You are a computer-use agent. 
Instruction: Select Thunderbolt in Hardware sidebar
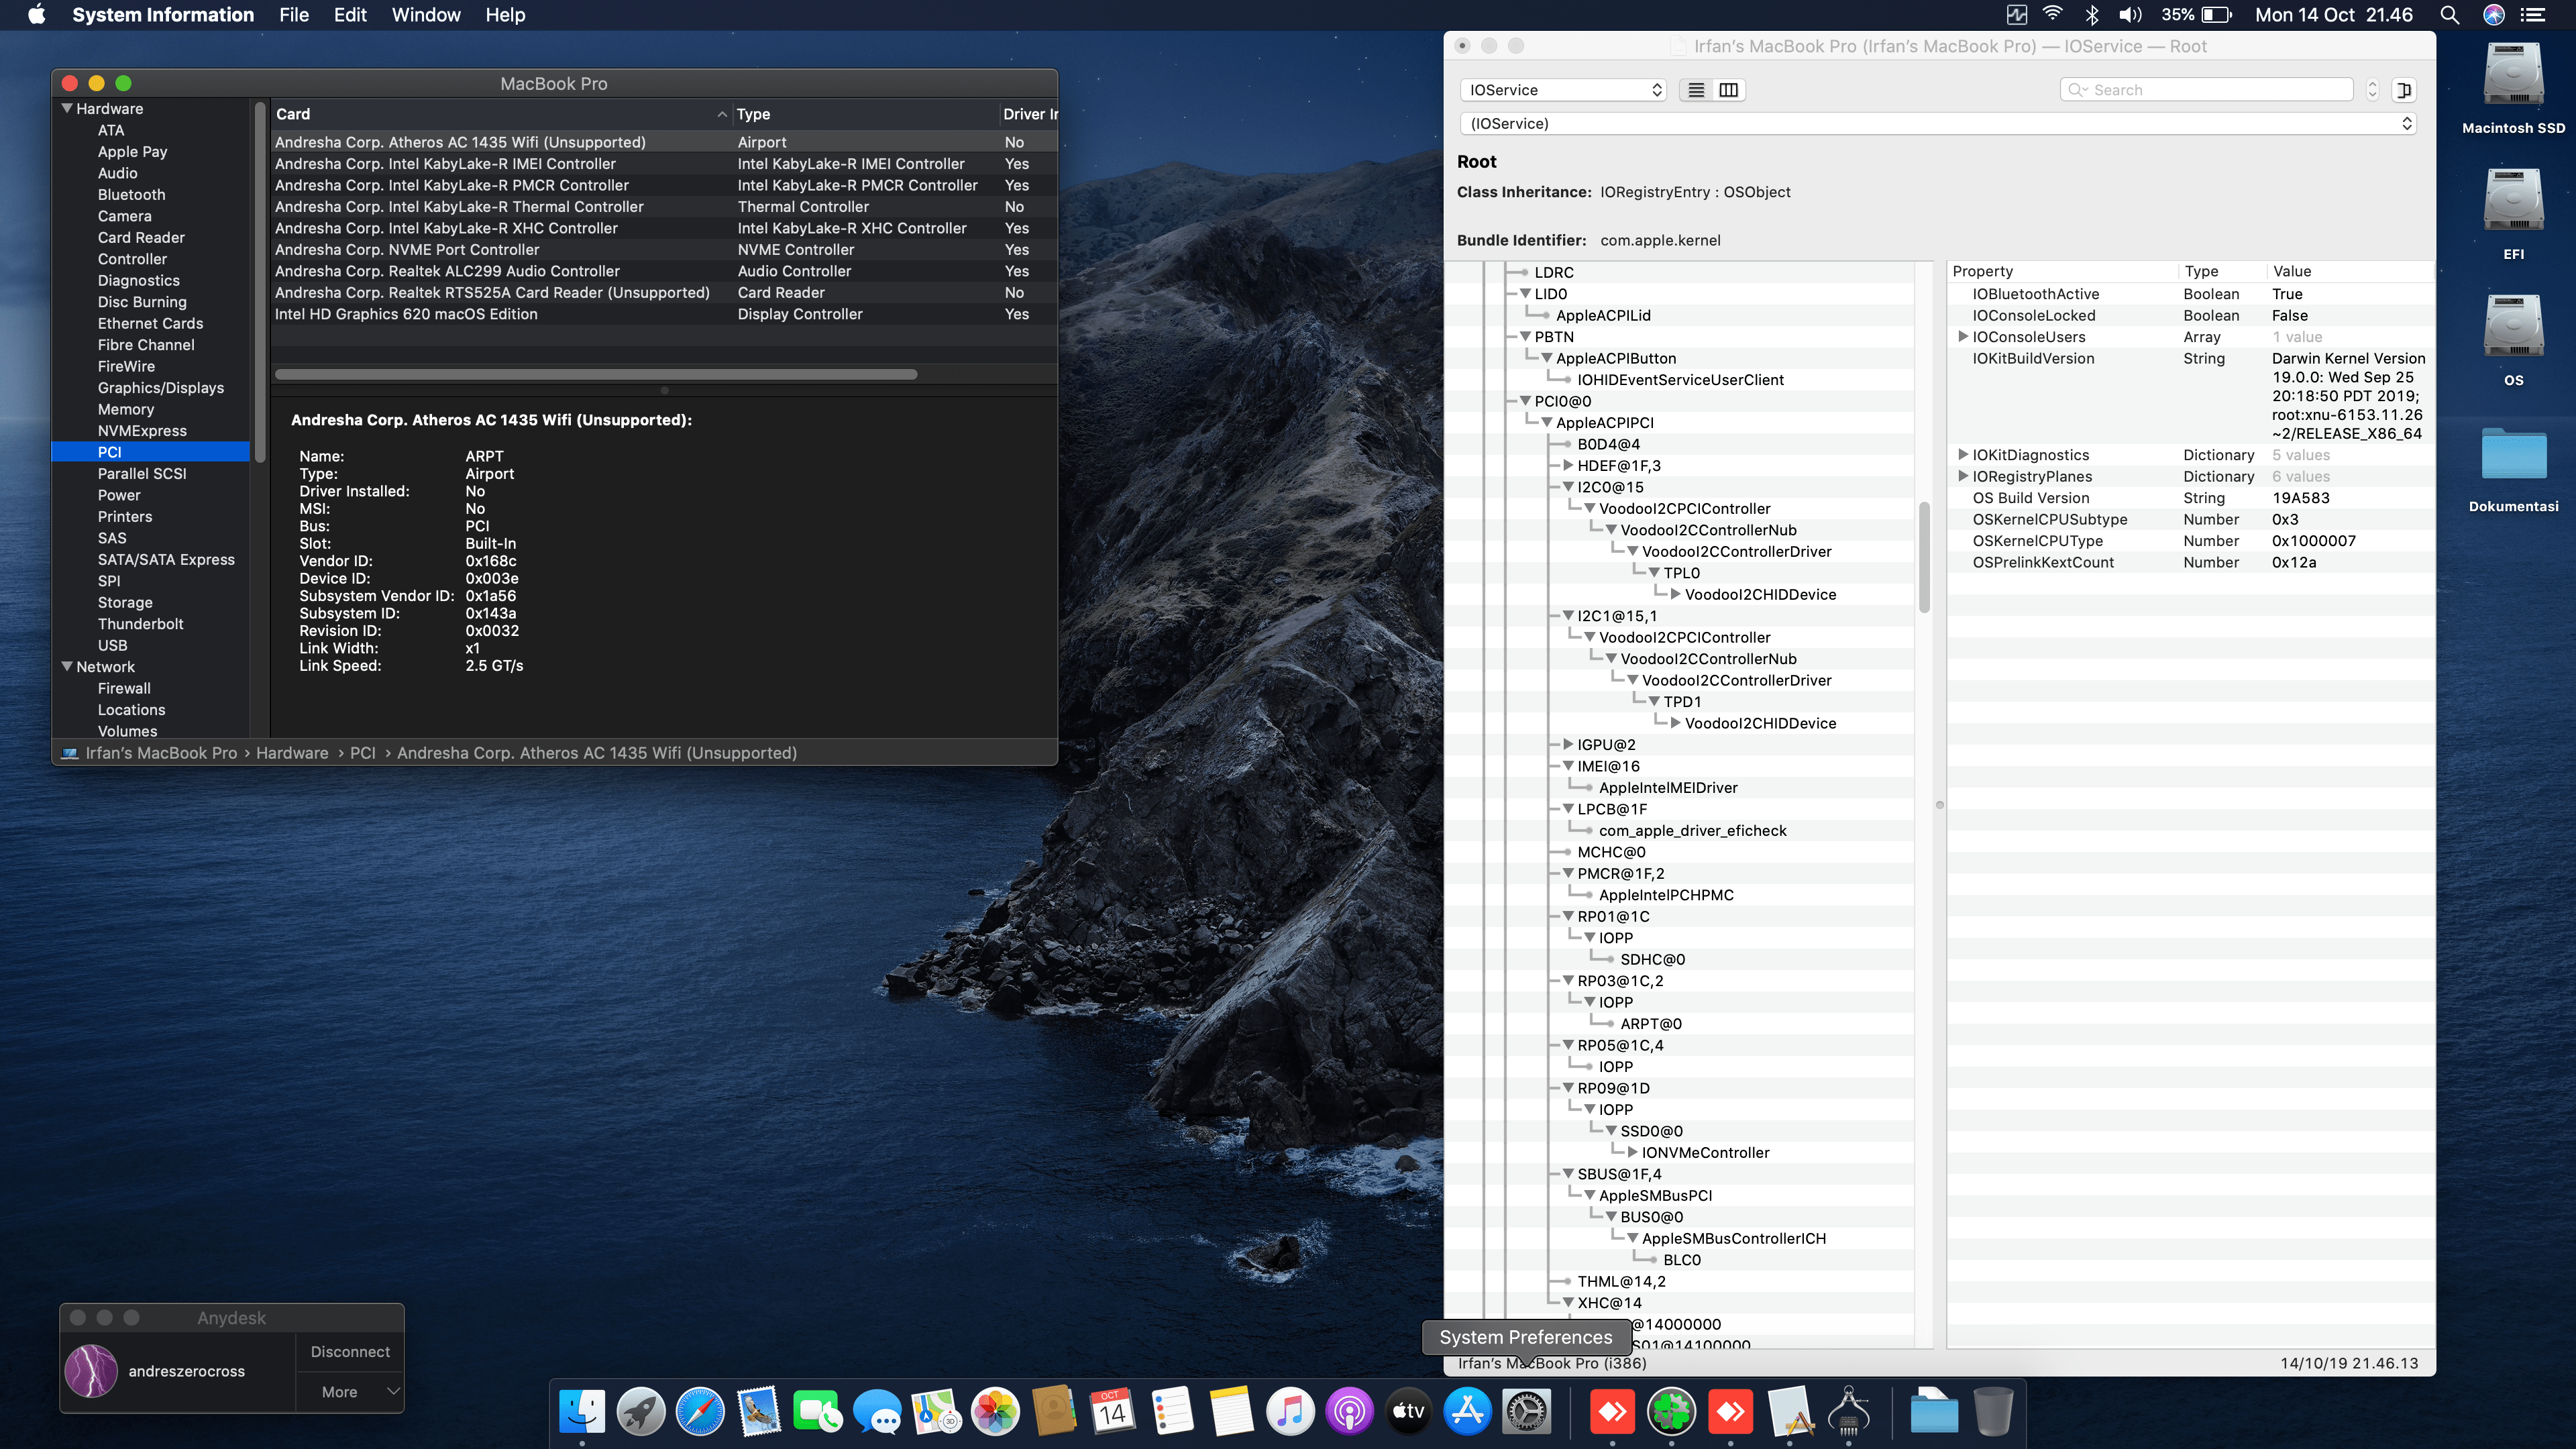140,624
